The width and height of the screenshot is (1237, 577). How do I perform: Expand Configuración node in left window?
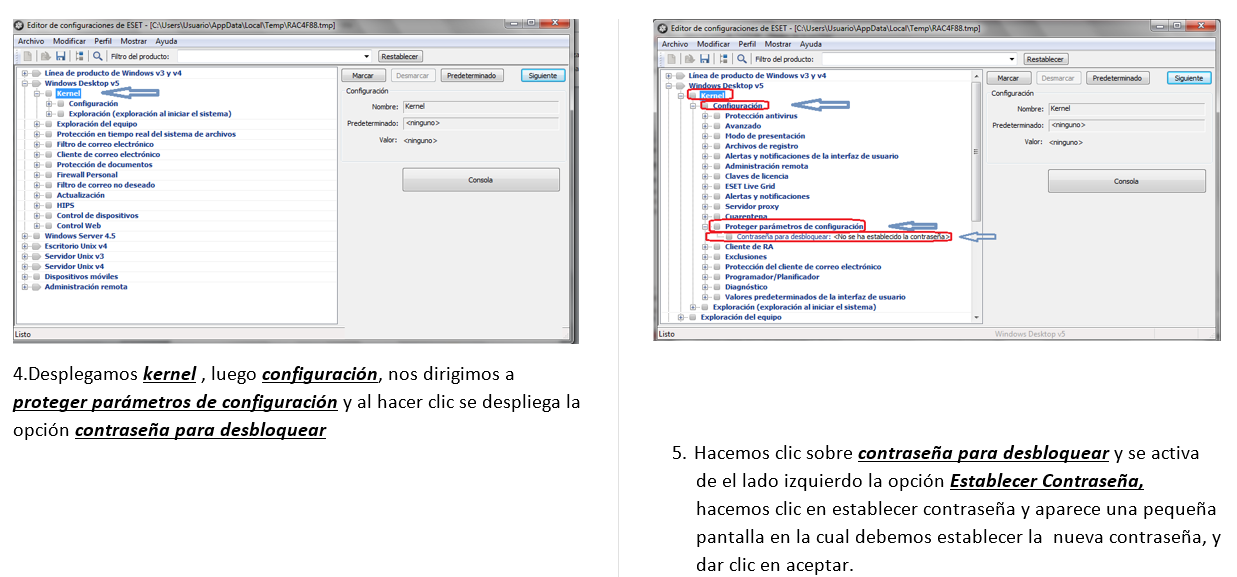click(49, 103)
